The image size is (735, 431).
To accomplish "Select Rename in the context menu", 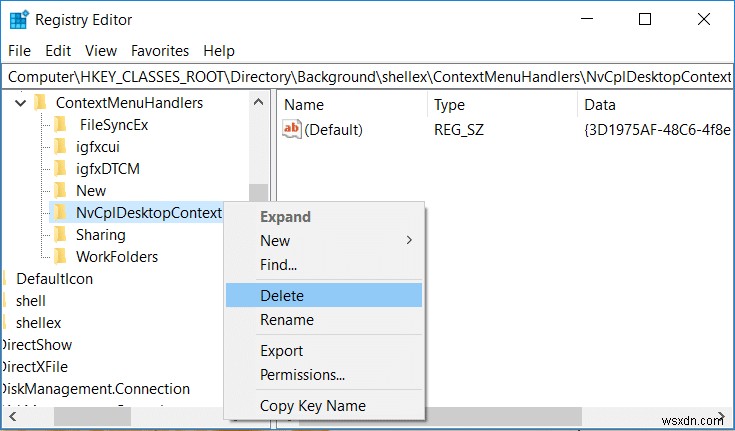I will click(x=287, y=320).
